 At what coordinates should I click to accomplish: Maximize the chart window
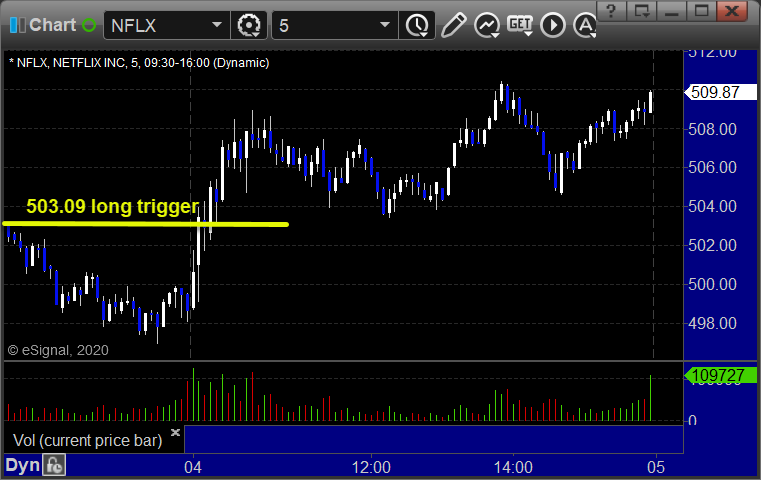coord(701,11)
